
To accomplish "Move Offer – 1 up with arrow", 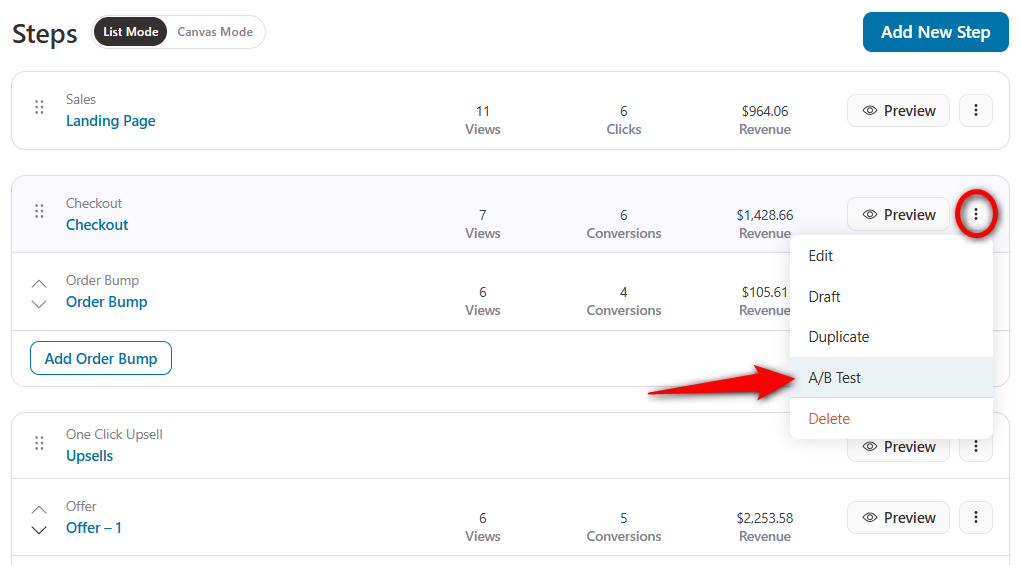I will 39,509.
